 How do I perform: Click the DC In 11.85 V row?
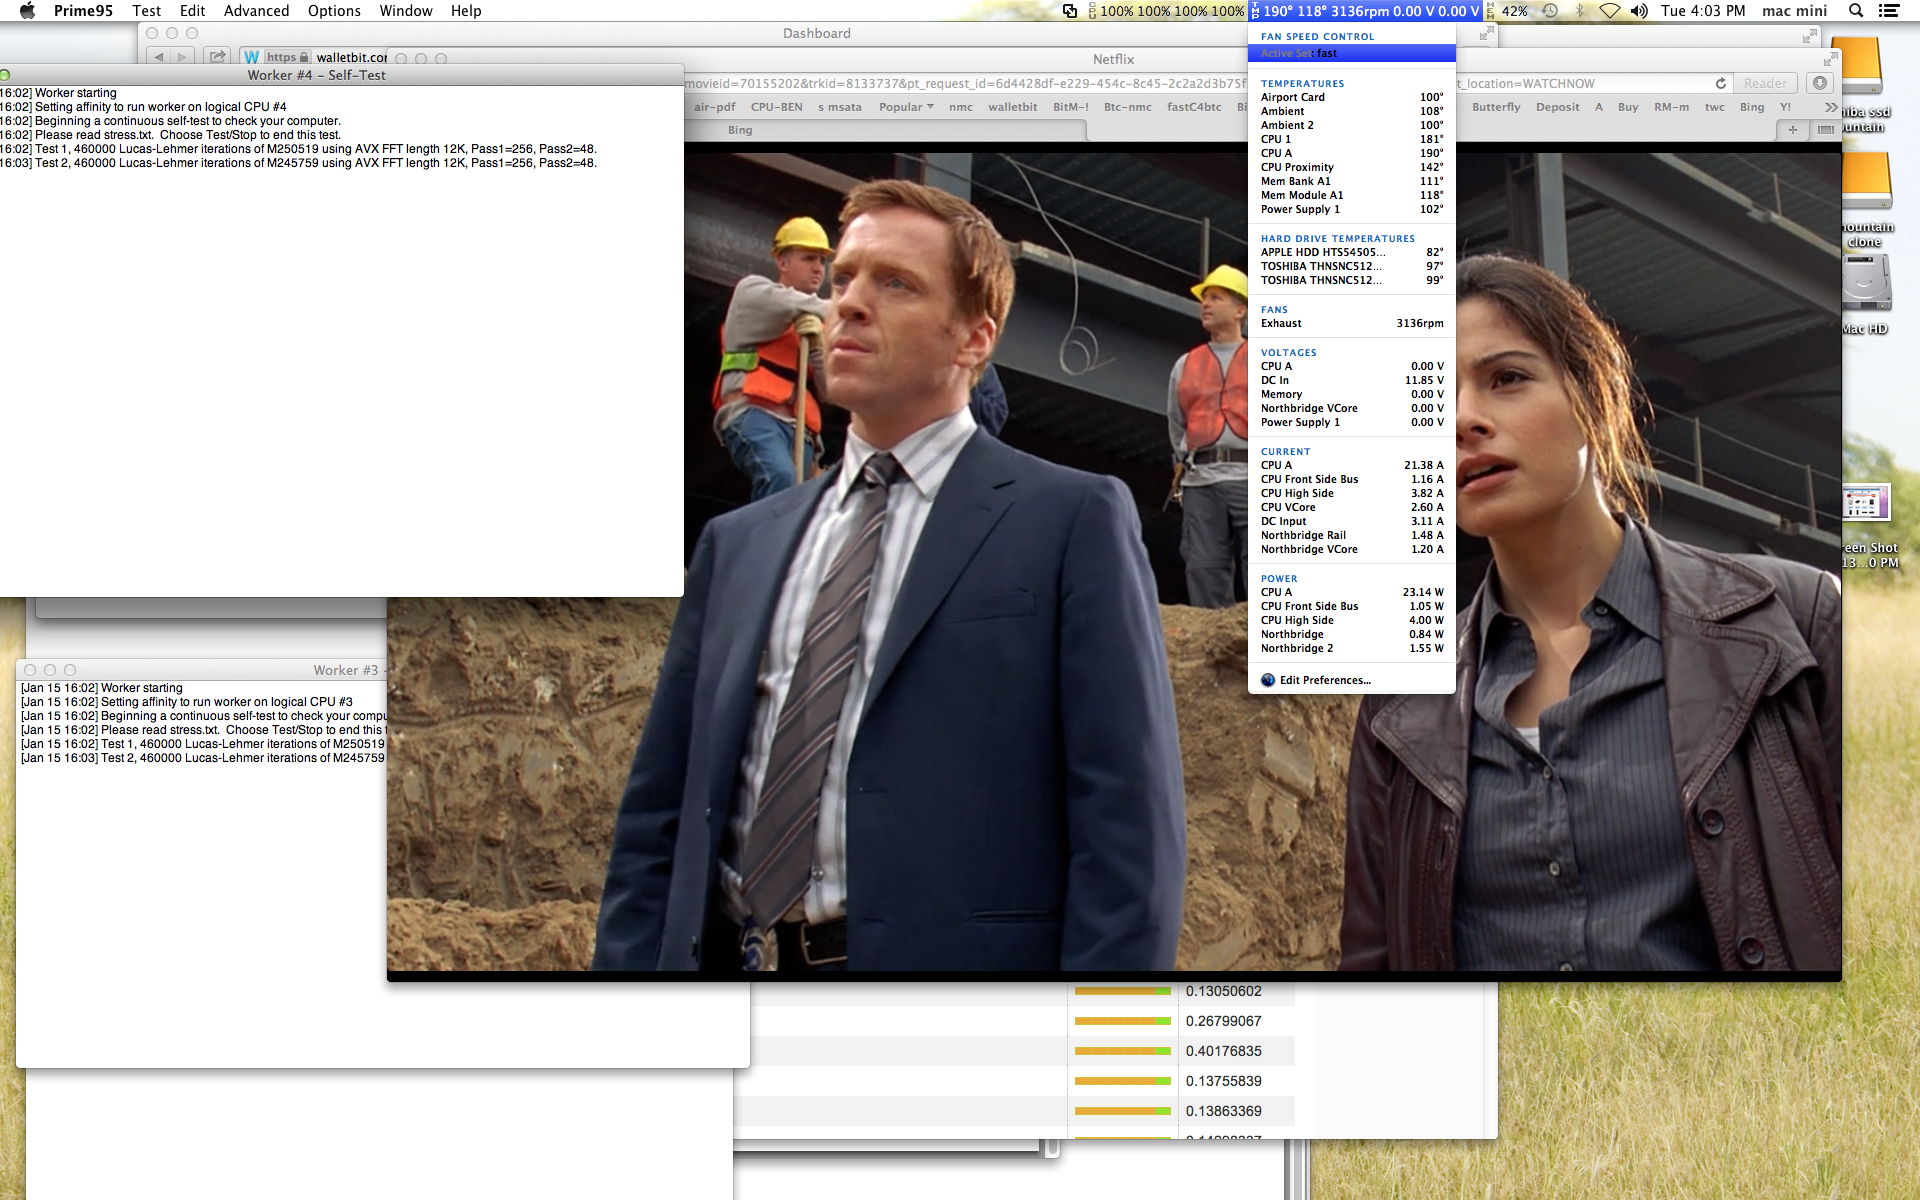[x=1351, y=380]
